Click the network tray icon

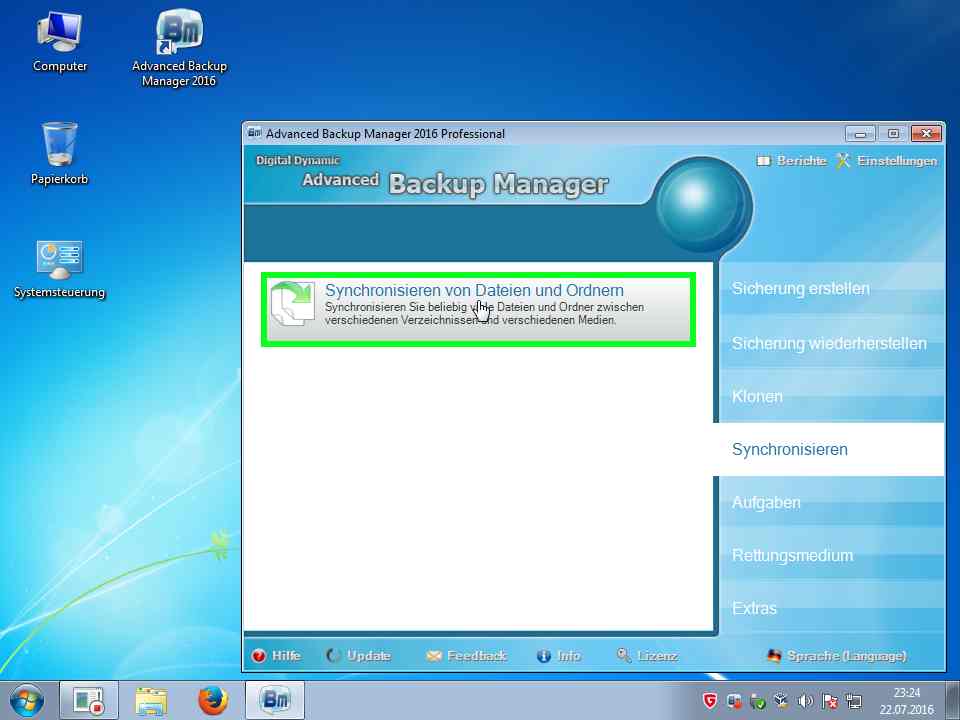coord(853,701)
